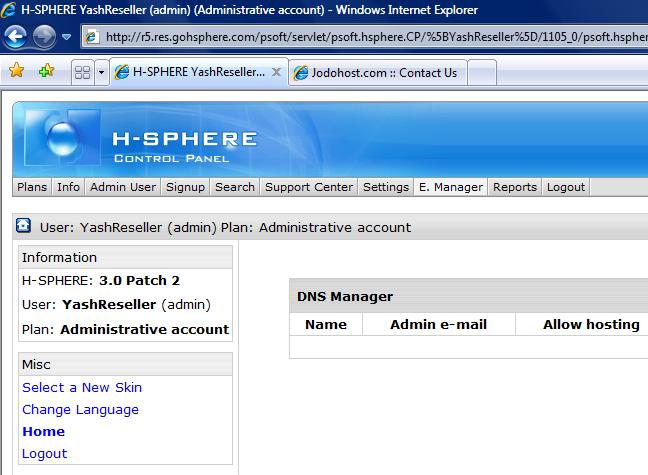Expand the tab list dropdown arrow

(x=102, y=72)
